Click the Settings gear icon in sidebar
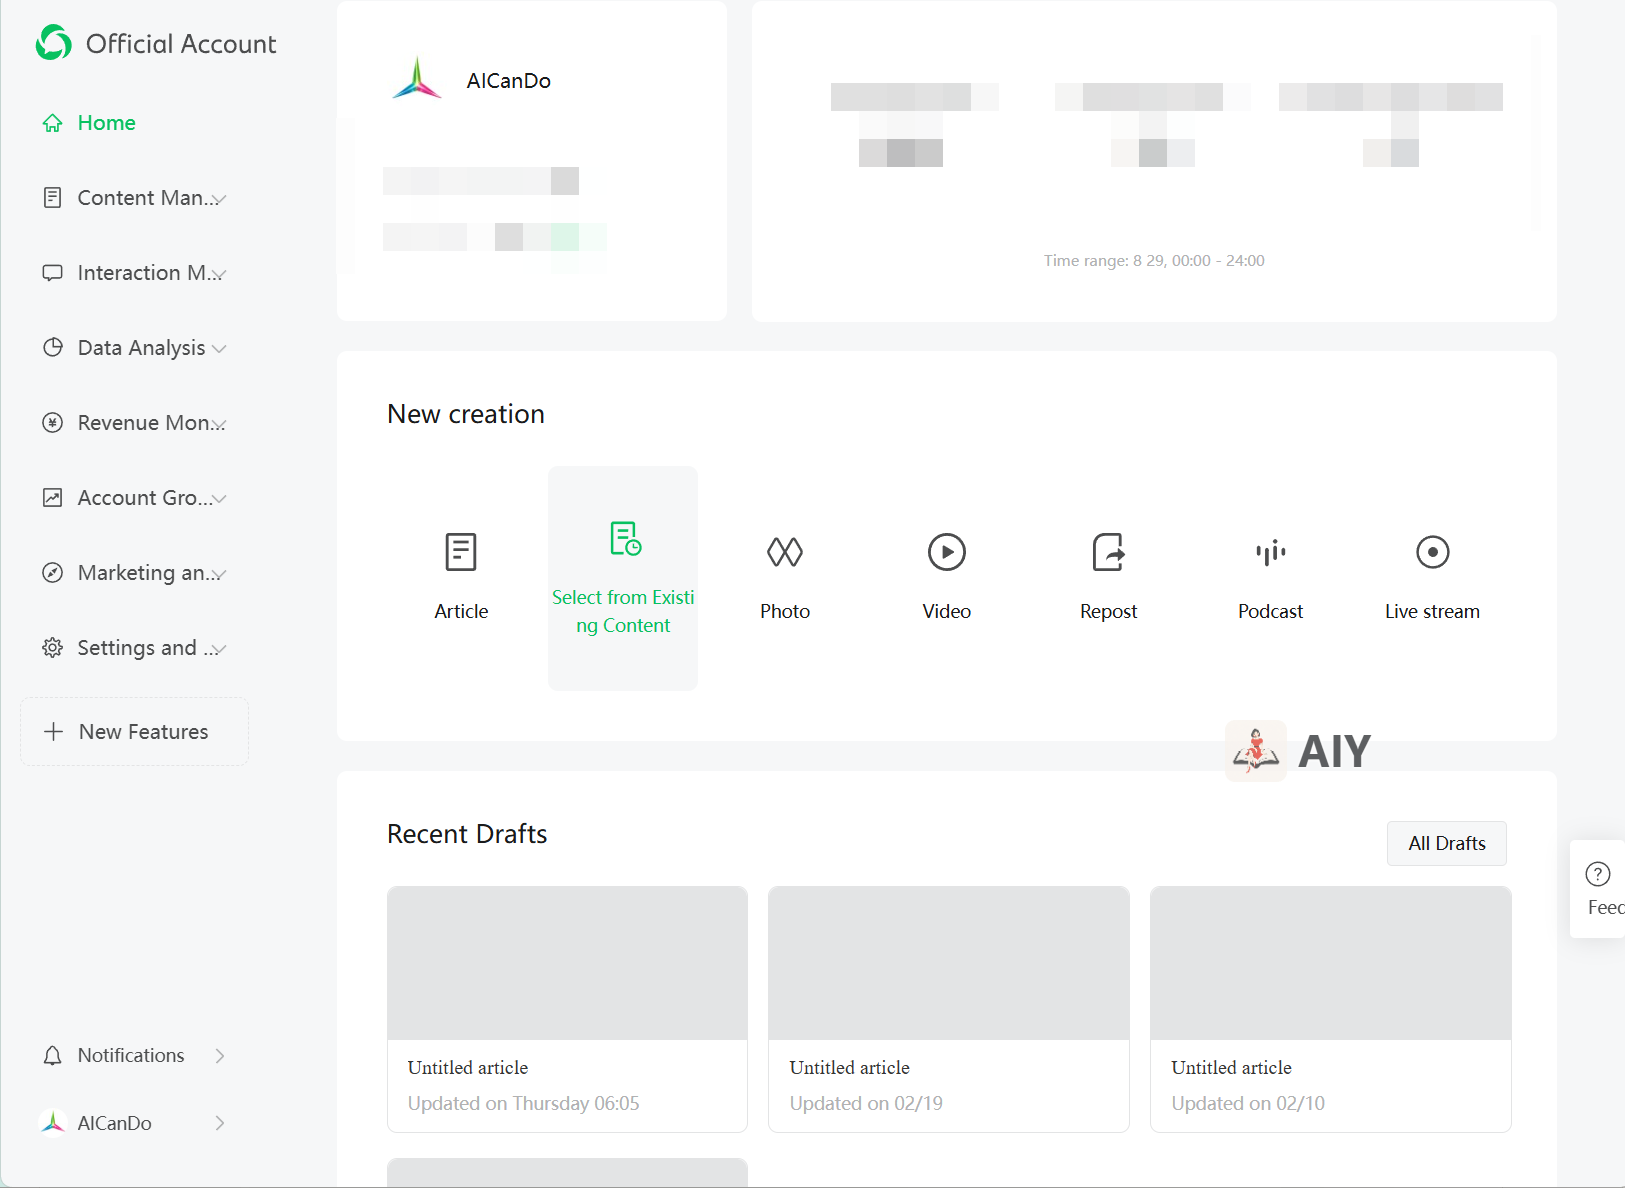Viewport: 1625px width, 1188px height. pyautogui.click(x=53, y=648)
